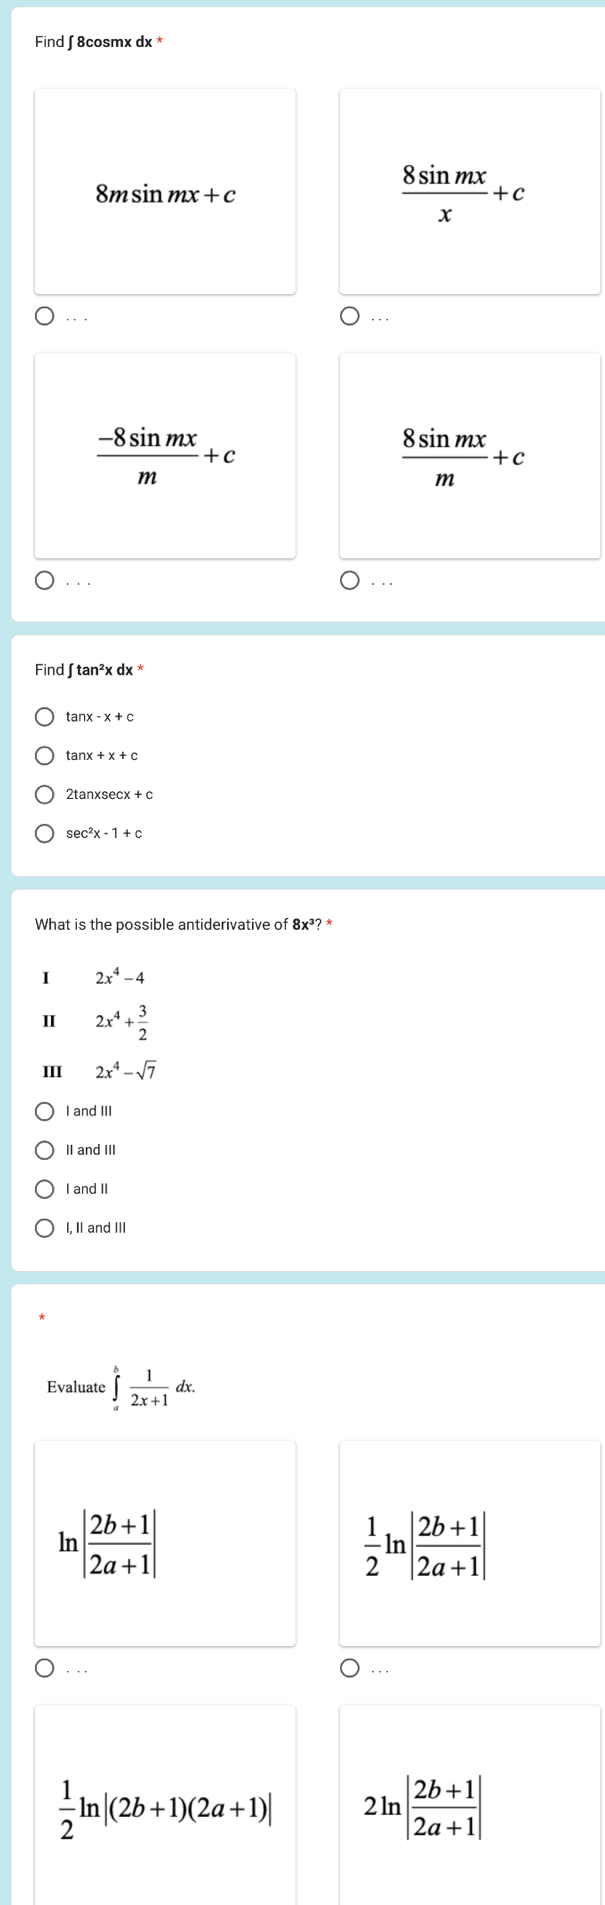
Task: Select radio button under ln|(2b+1)/(2a+1)| image
Action: [x=45, y=1669]
